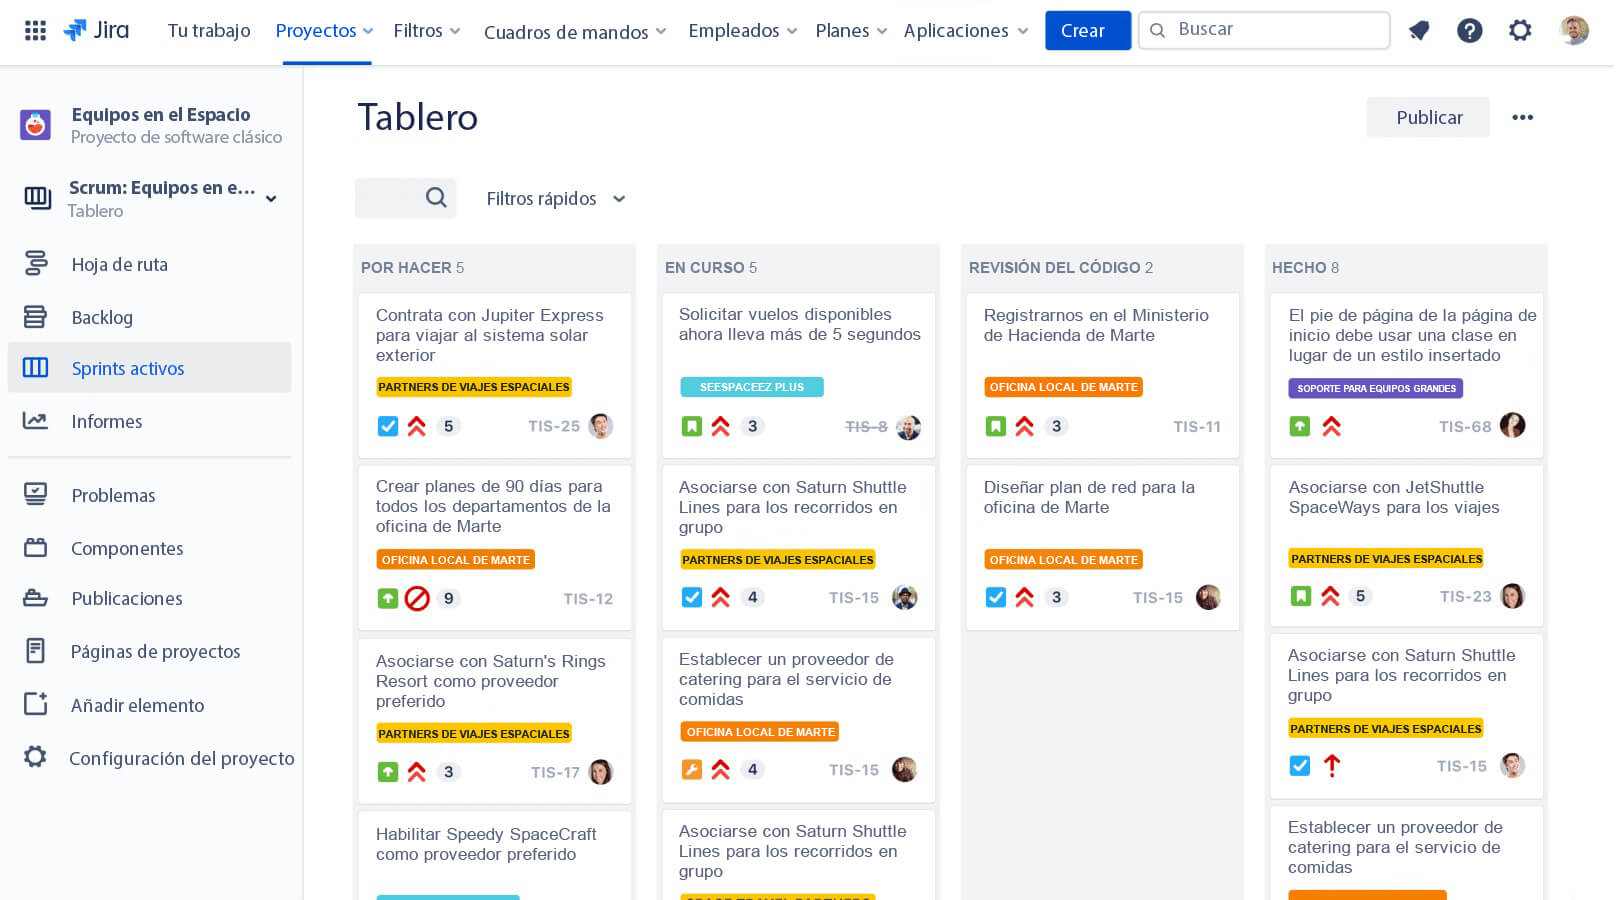Click the highest priority icon on TIS-11
Image resolution: width=1616 pixels, height=900 pixels.
click(1025, 426)
